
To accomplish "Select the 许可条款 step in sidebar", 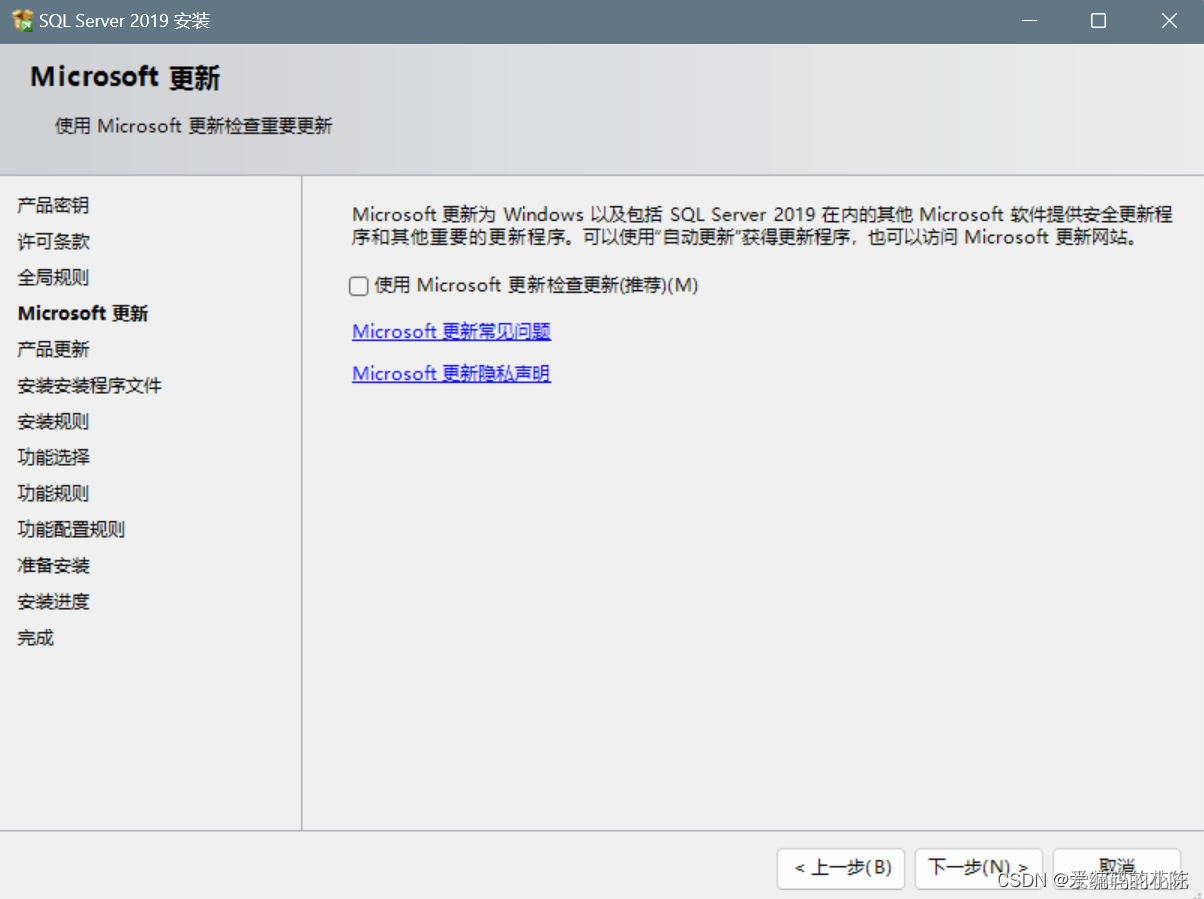I will pyautogui.click(x=53, y=242).
